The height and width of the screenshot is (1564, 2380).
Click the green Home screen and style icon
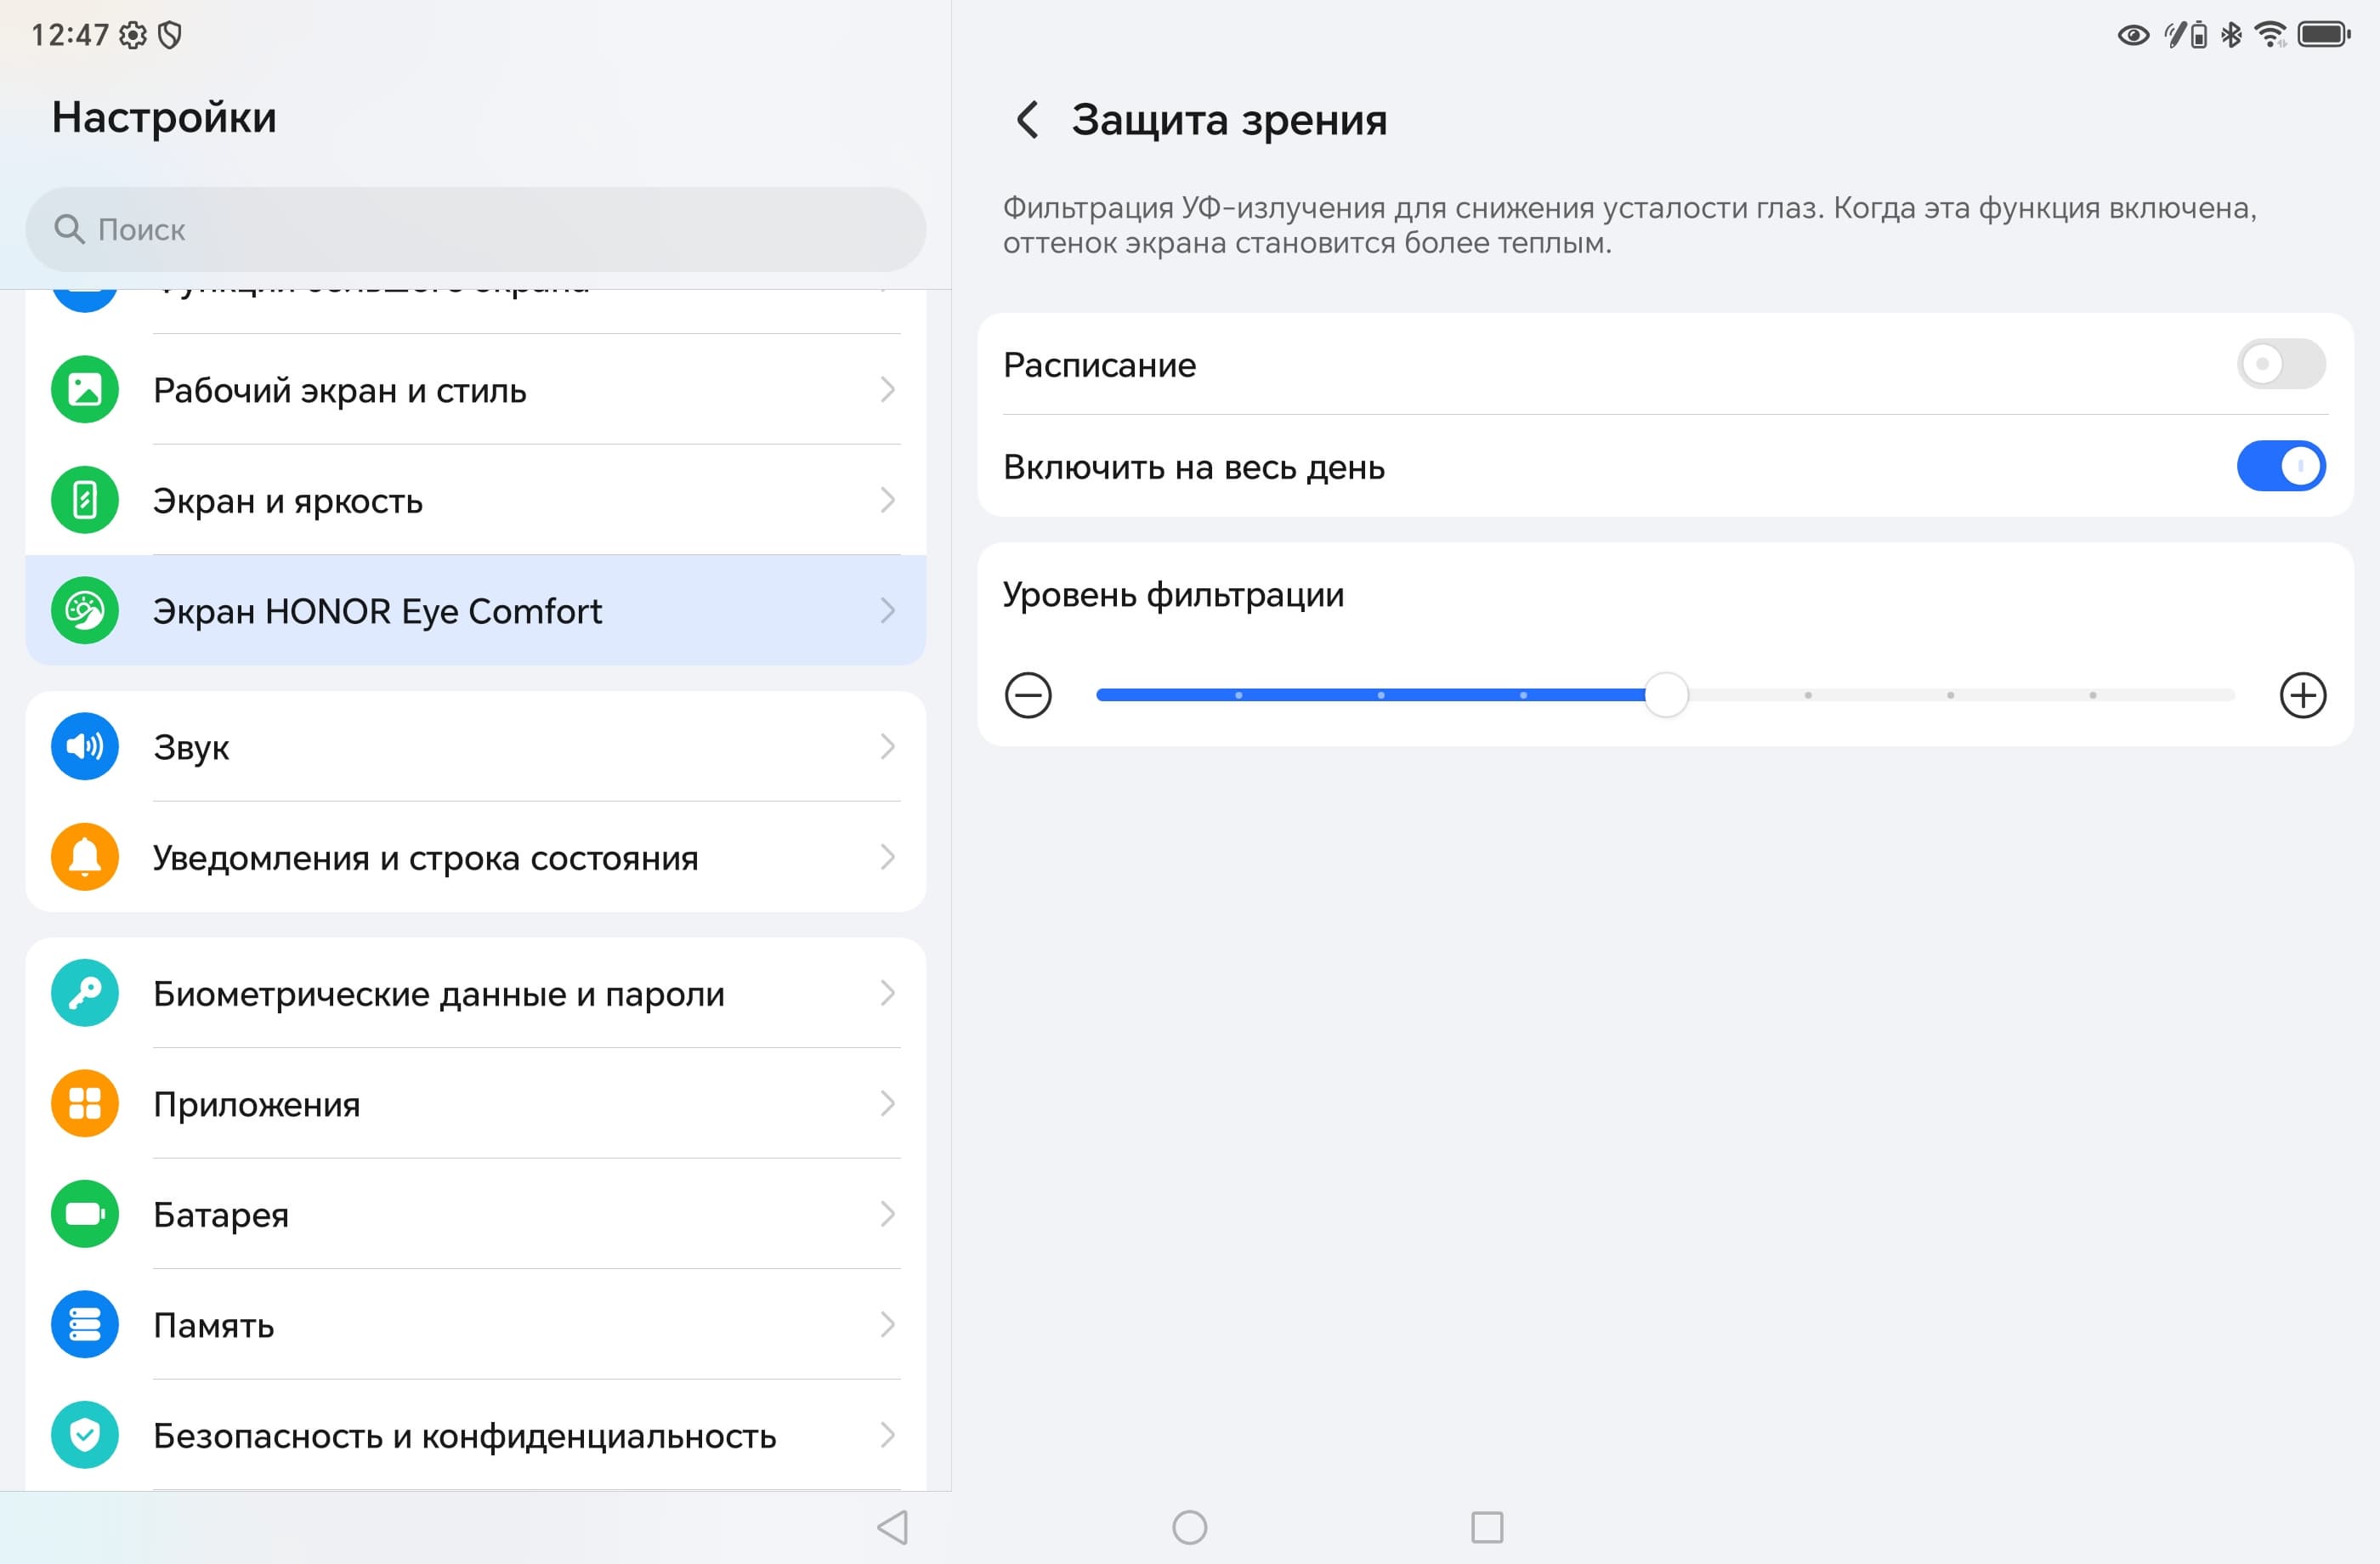tap(85, 390)
